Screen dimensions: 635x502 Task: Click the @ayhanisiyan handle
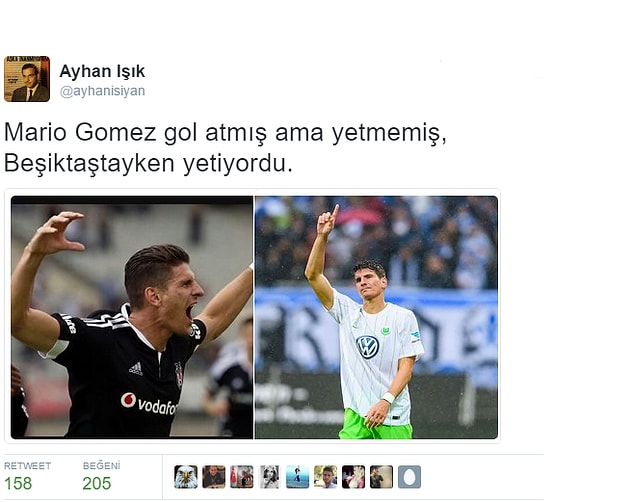click(x=102, y=91)
